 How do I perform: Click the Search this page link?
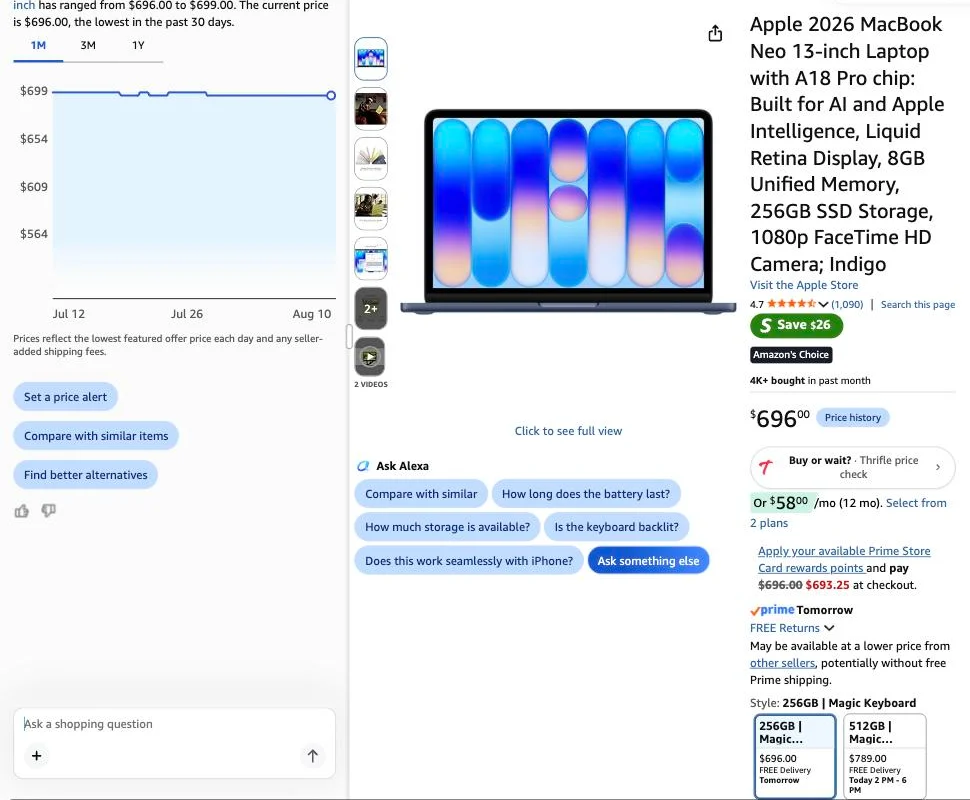(917, 304)
